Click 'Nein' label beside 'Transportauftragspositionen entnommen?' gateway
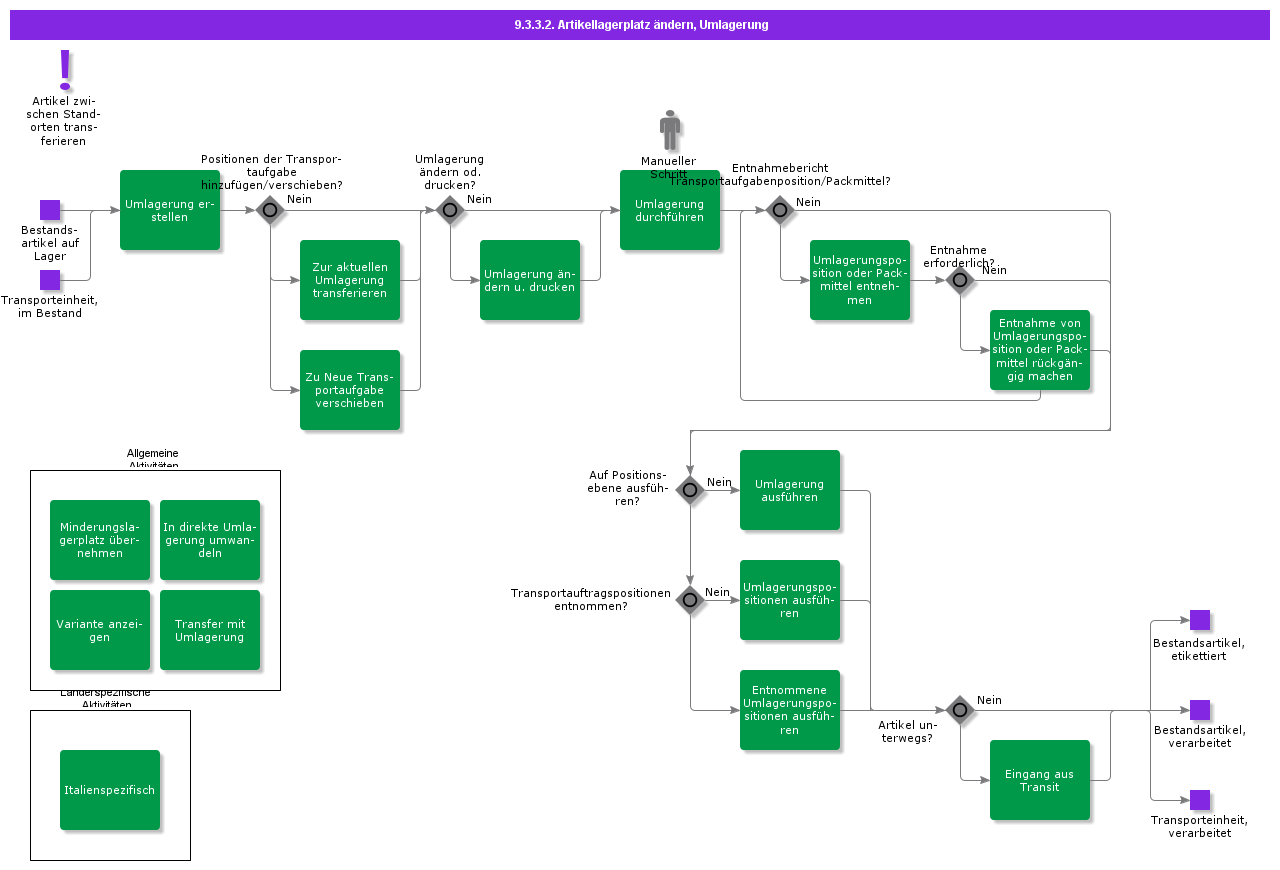The height and width of the screenshot is (870, 1280). pyautogui.click(x=717, y=592)
